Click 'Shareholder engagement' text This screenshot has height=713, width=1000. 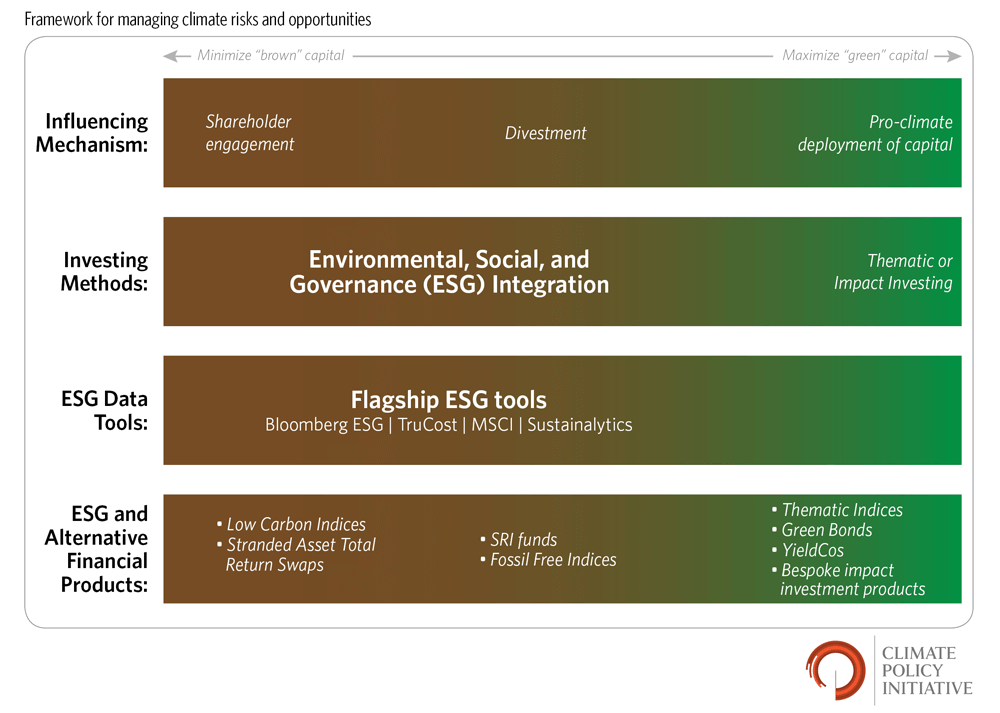click(x=249, y=133)
